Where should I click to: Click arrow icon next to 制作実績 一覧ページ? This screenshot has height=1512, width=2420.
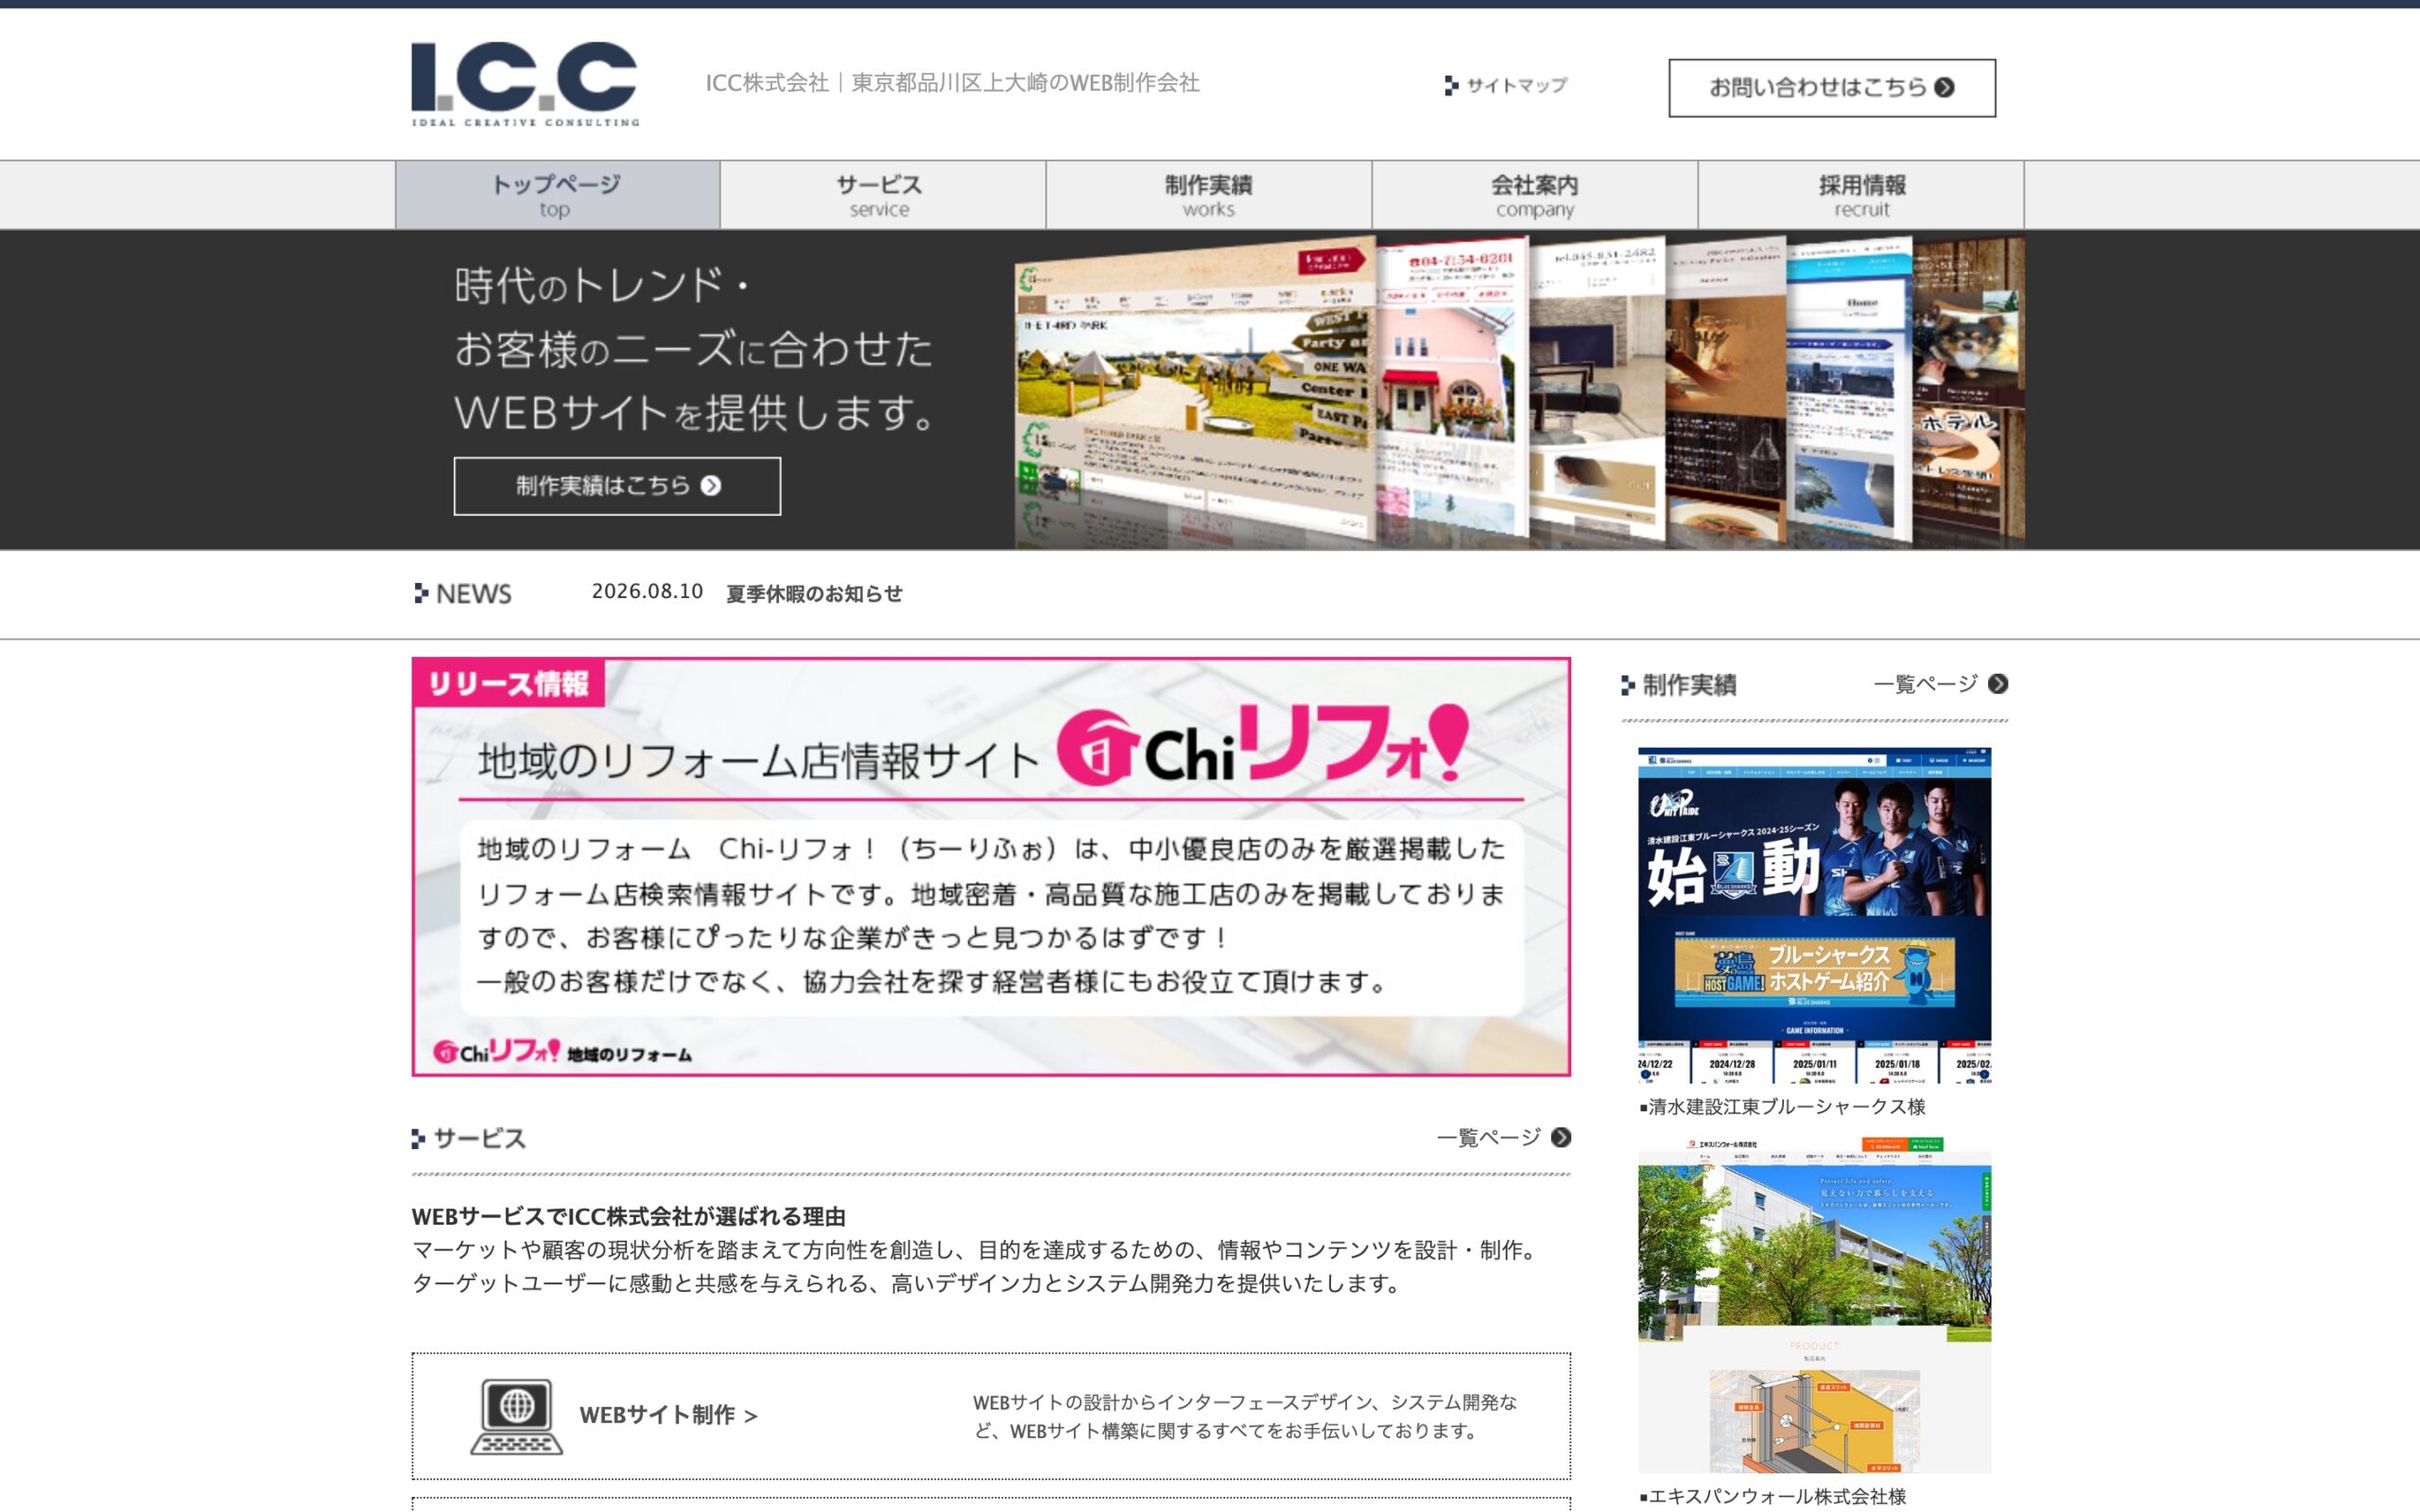pyautogui.click(x=1998, y=684)
